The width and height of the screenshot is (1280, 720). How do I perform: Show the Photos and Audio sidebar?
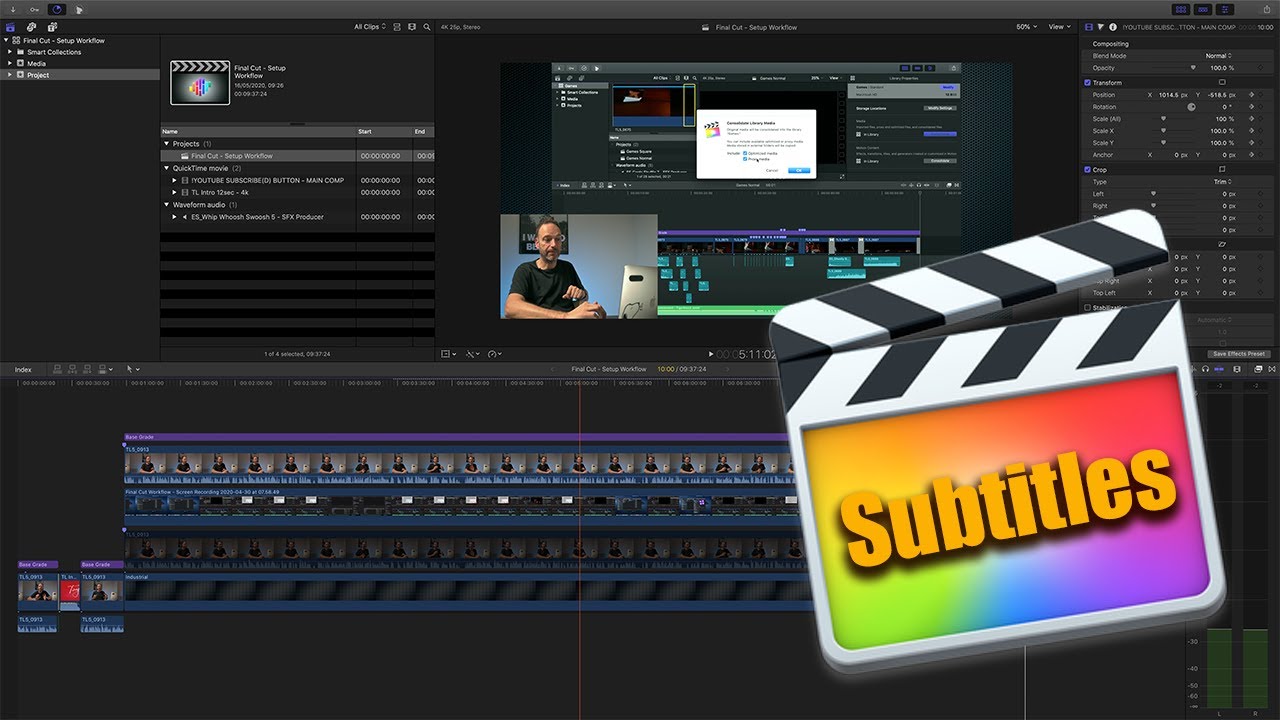[x=32, y=27]
